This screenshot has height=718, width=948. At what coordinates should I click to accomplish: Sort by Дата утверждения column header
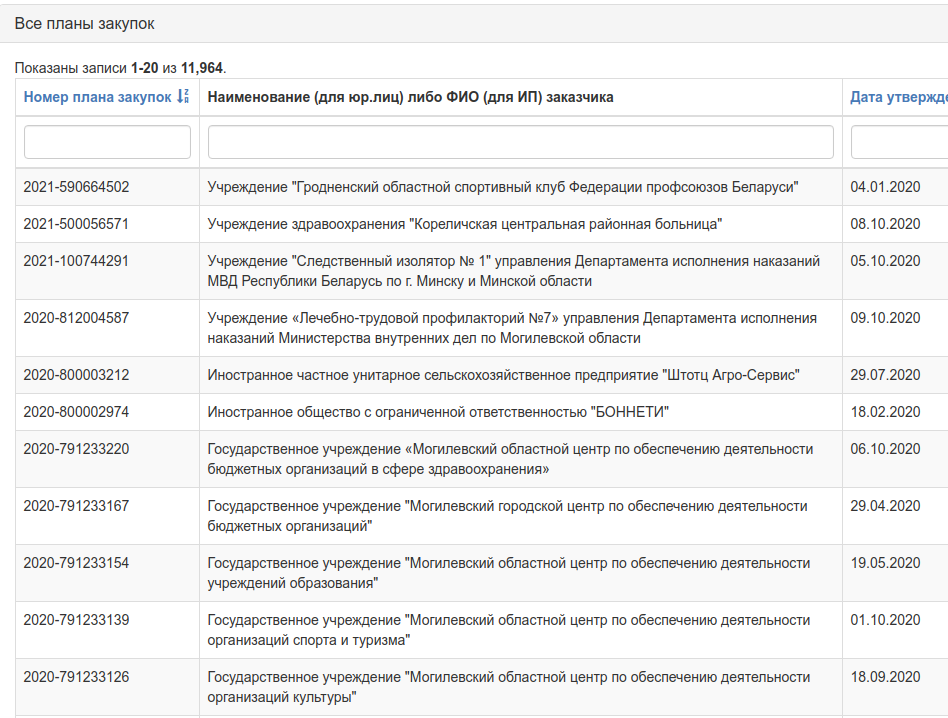(x=898, y=97)
